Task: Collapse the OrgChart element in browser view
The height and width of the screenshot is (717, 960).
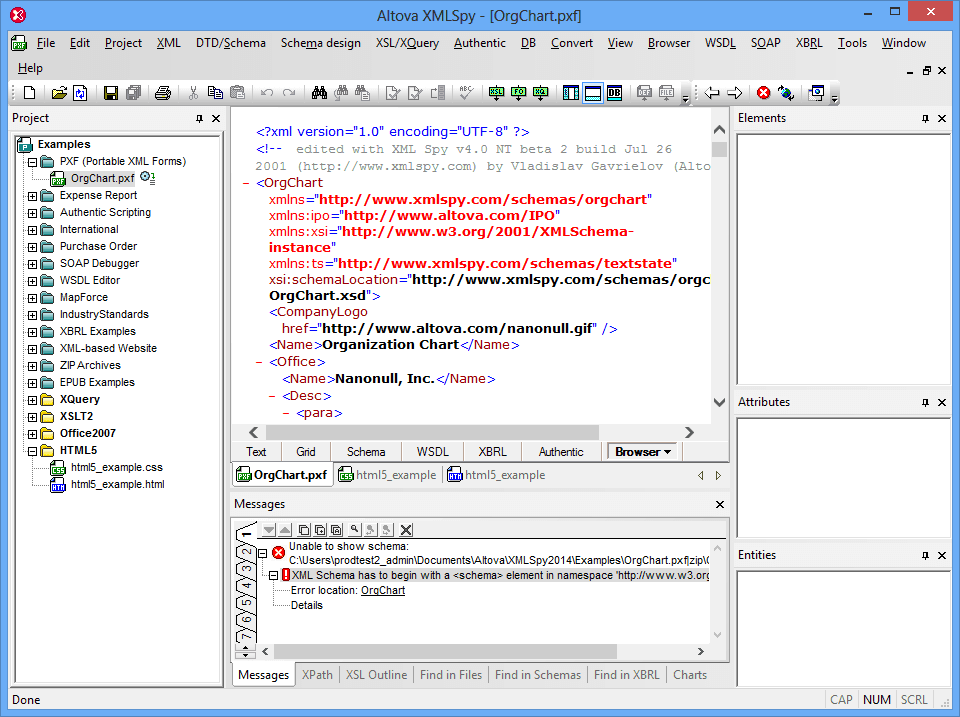Action: 246,183
